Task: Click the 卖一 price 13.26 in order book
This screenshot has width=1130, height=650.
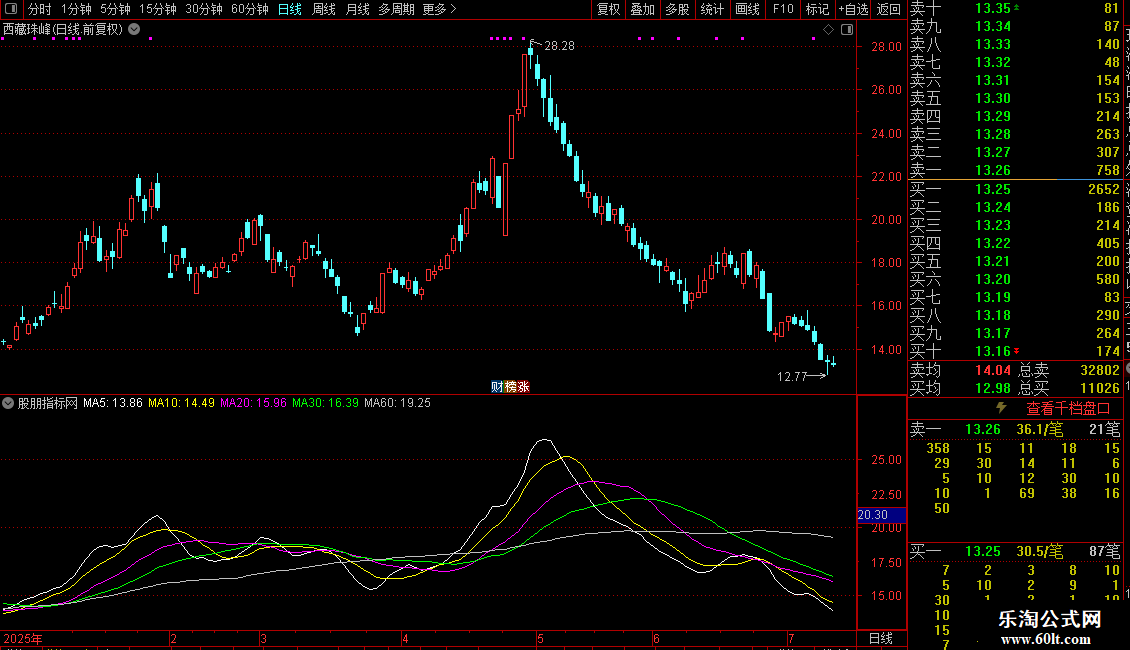Action: coord(992,170)
